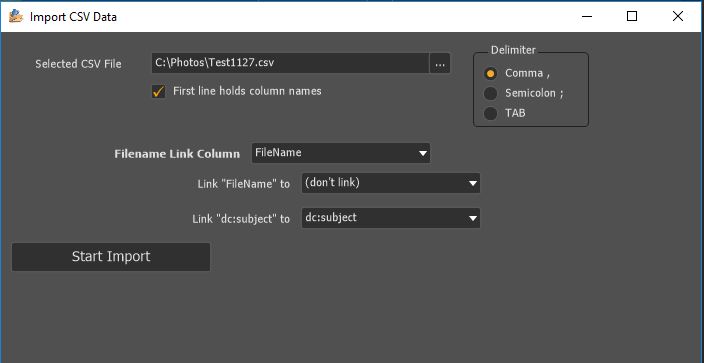The width and height of the screenshot is (704, 363).
Task: Maximize the Import CSV Data window
Action: tap(632, 17)
